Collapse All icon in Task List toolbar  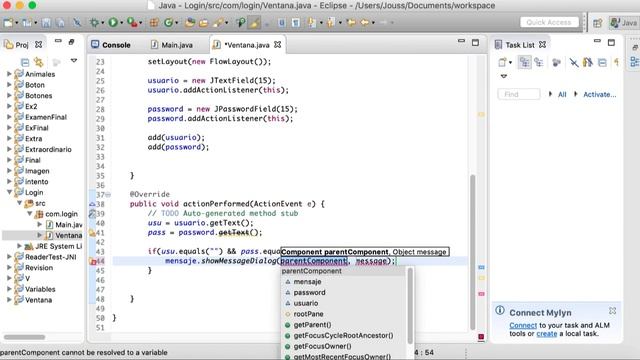(602, 62)
